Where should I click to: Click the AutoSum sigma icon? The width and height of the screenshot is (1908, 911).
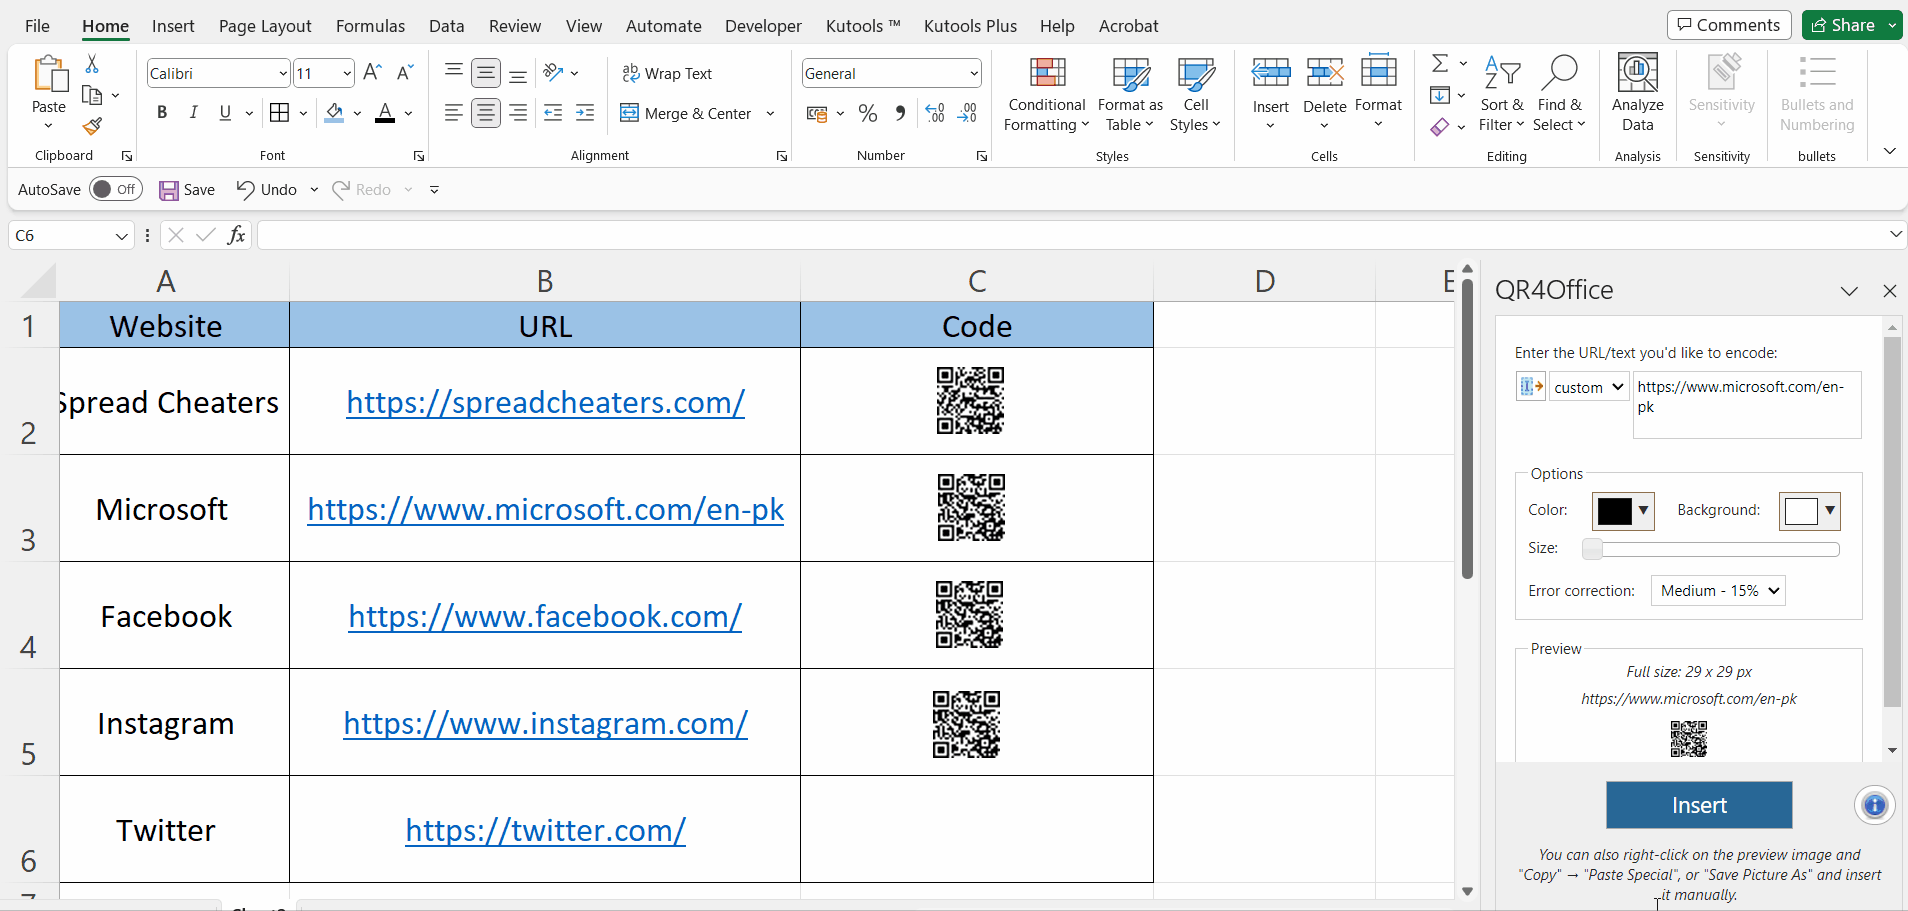coord(1440,63)
